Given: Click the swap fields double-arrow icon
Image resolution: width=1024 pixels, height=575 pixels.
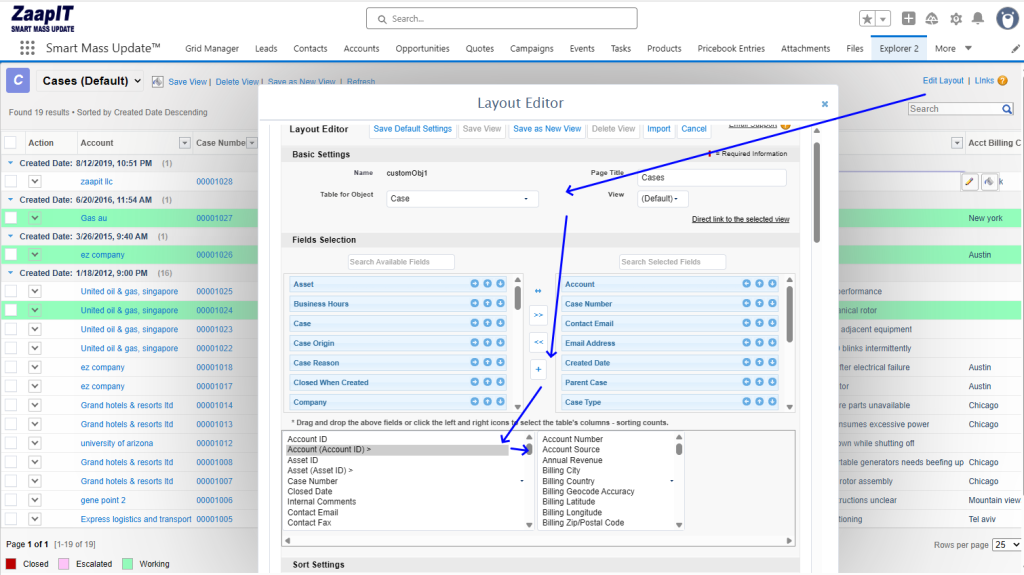Looking at the screenshot, I should [538, 291].
